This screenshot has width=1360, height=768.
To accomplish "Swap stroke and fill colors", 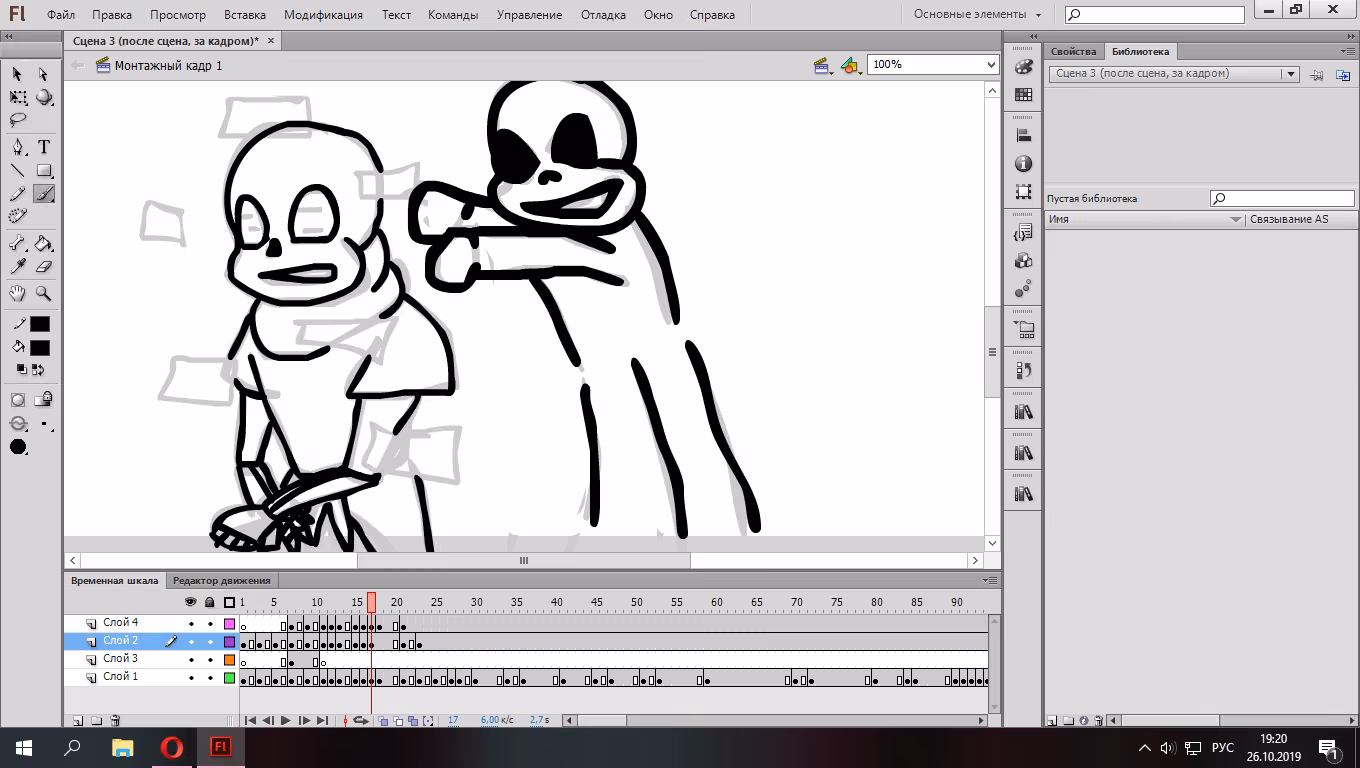I will pos(38,370).
